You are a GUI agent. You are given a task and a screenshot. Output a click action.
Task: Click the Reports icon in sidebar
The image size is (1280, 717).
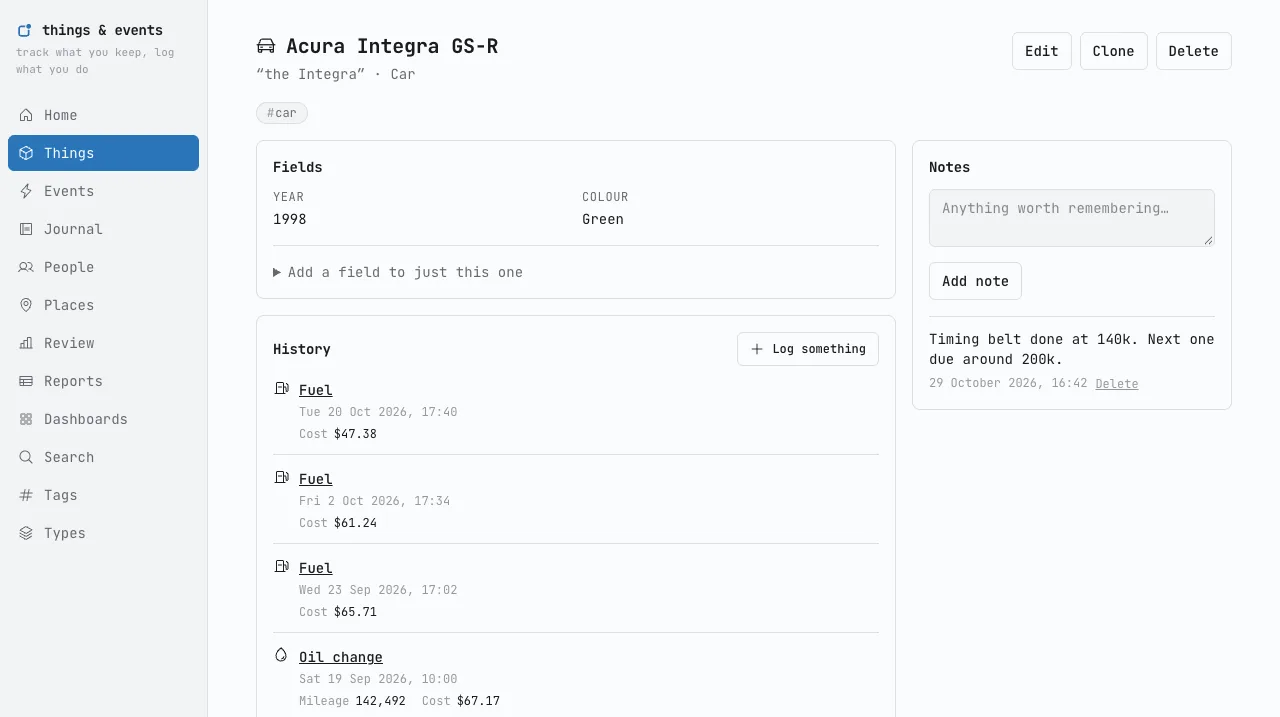(26, 381)
